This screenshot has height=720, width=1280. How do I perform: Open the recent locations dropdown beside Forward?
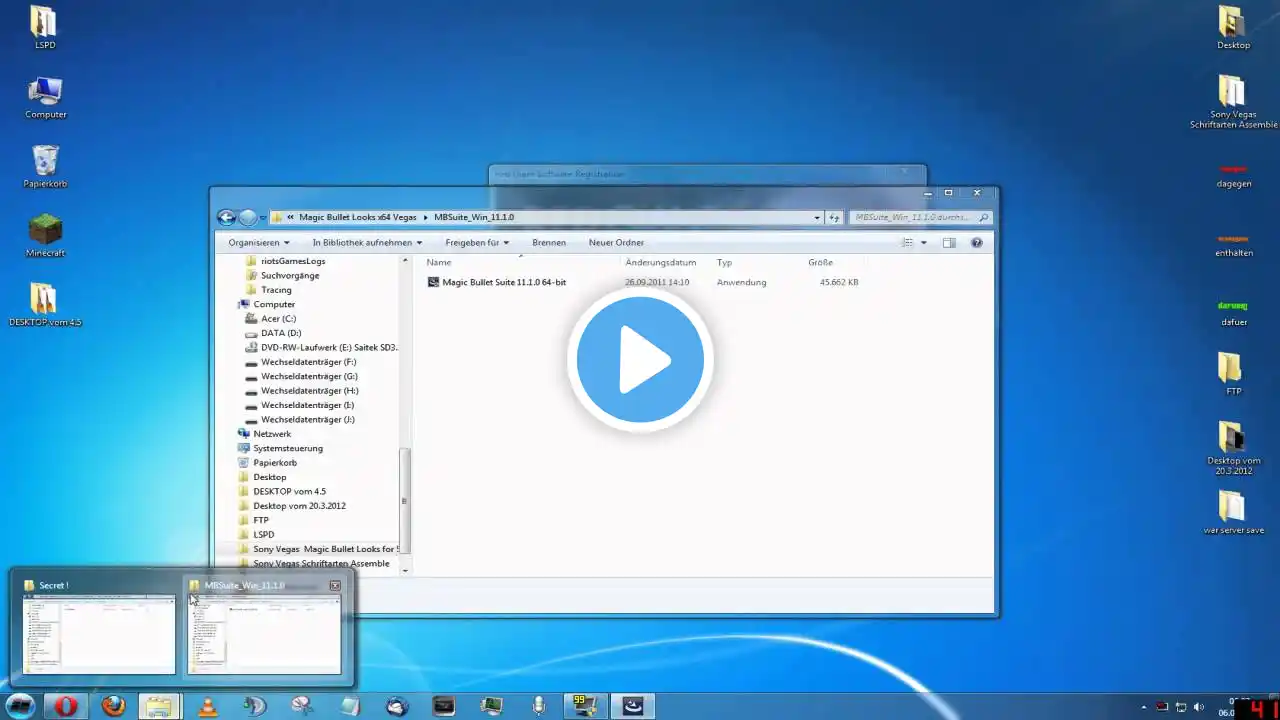tap(263, 218)
